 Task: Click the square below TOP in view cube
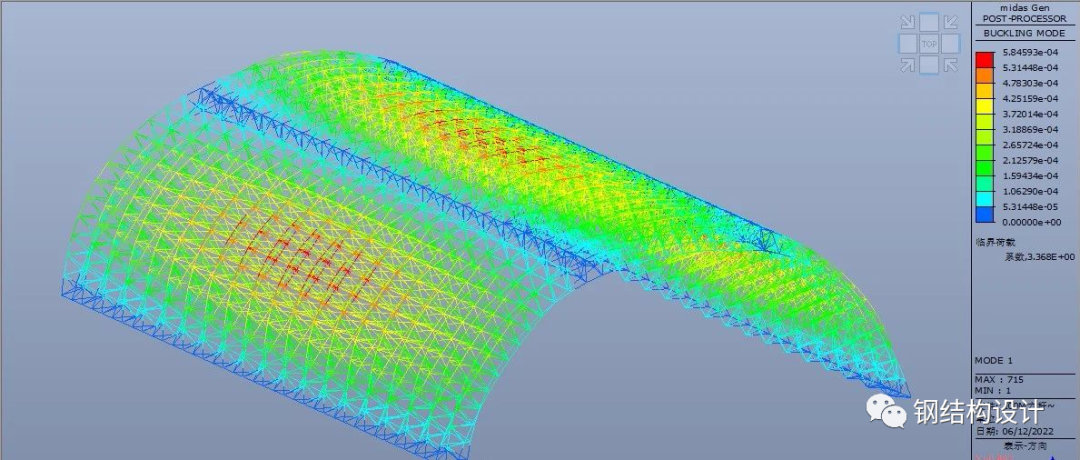click(928, 65)
